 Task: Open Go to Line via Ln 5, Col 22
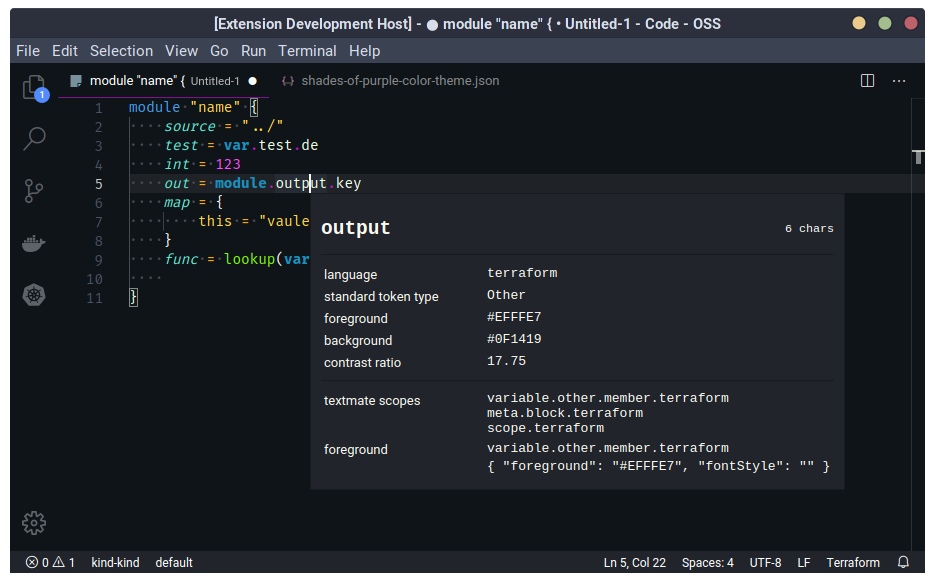point(634,562)
